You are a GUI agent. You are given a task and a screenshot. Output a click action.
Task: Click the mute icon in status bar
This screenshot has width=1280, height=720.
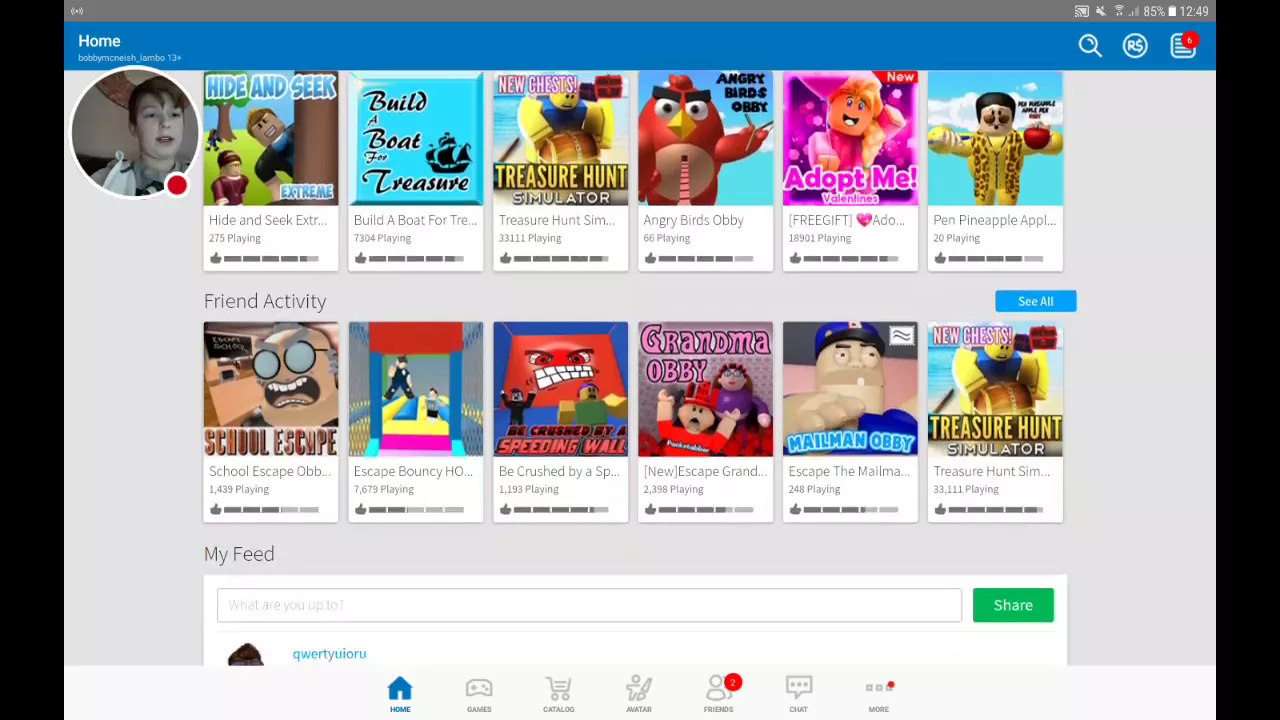pyautogui.click(x=1101, y=11)
